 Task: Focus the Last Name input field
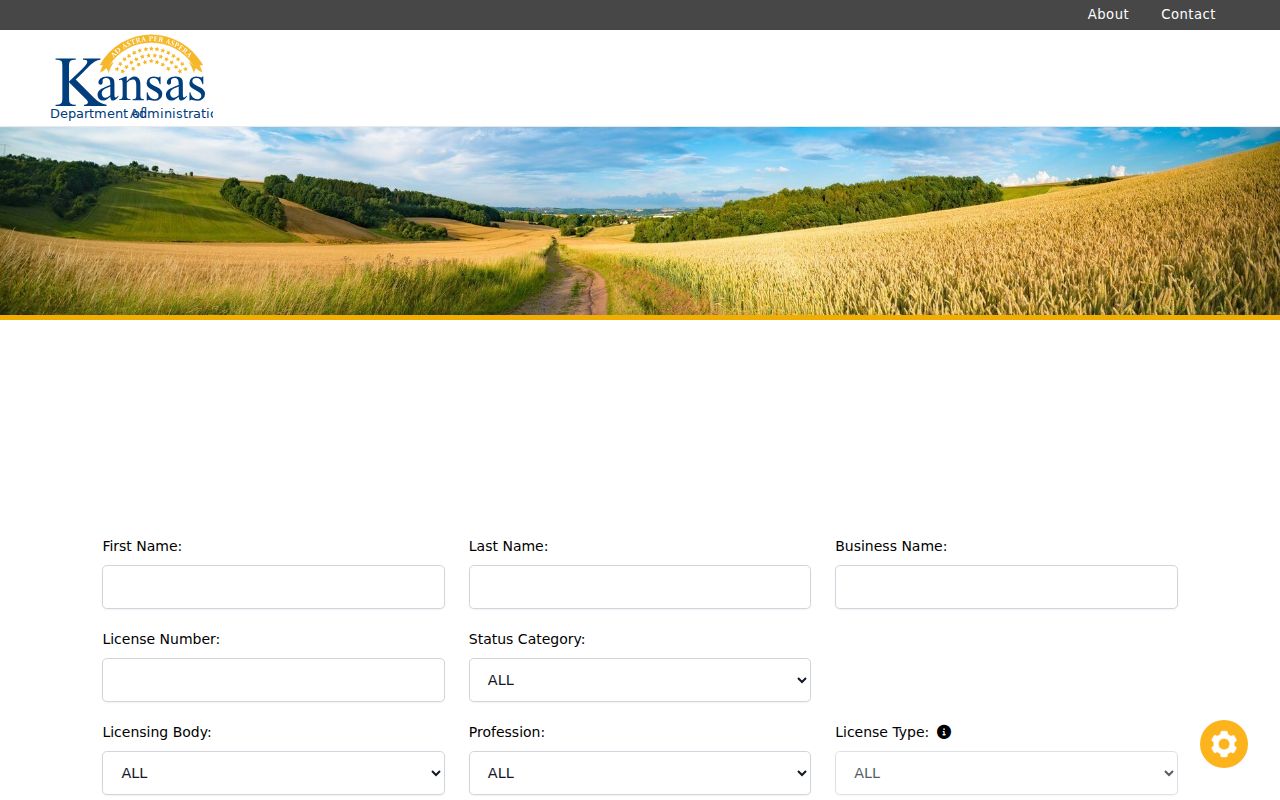pyautogui.click(x=640, y=587)
